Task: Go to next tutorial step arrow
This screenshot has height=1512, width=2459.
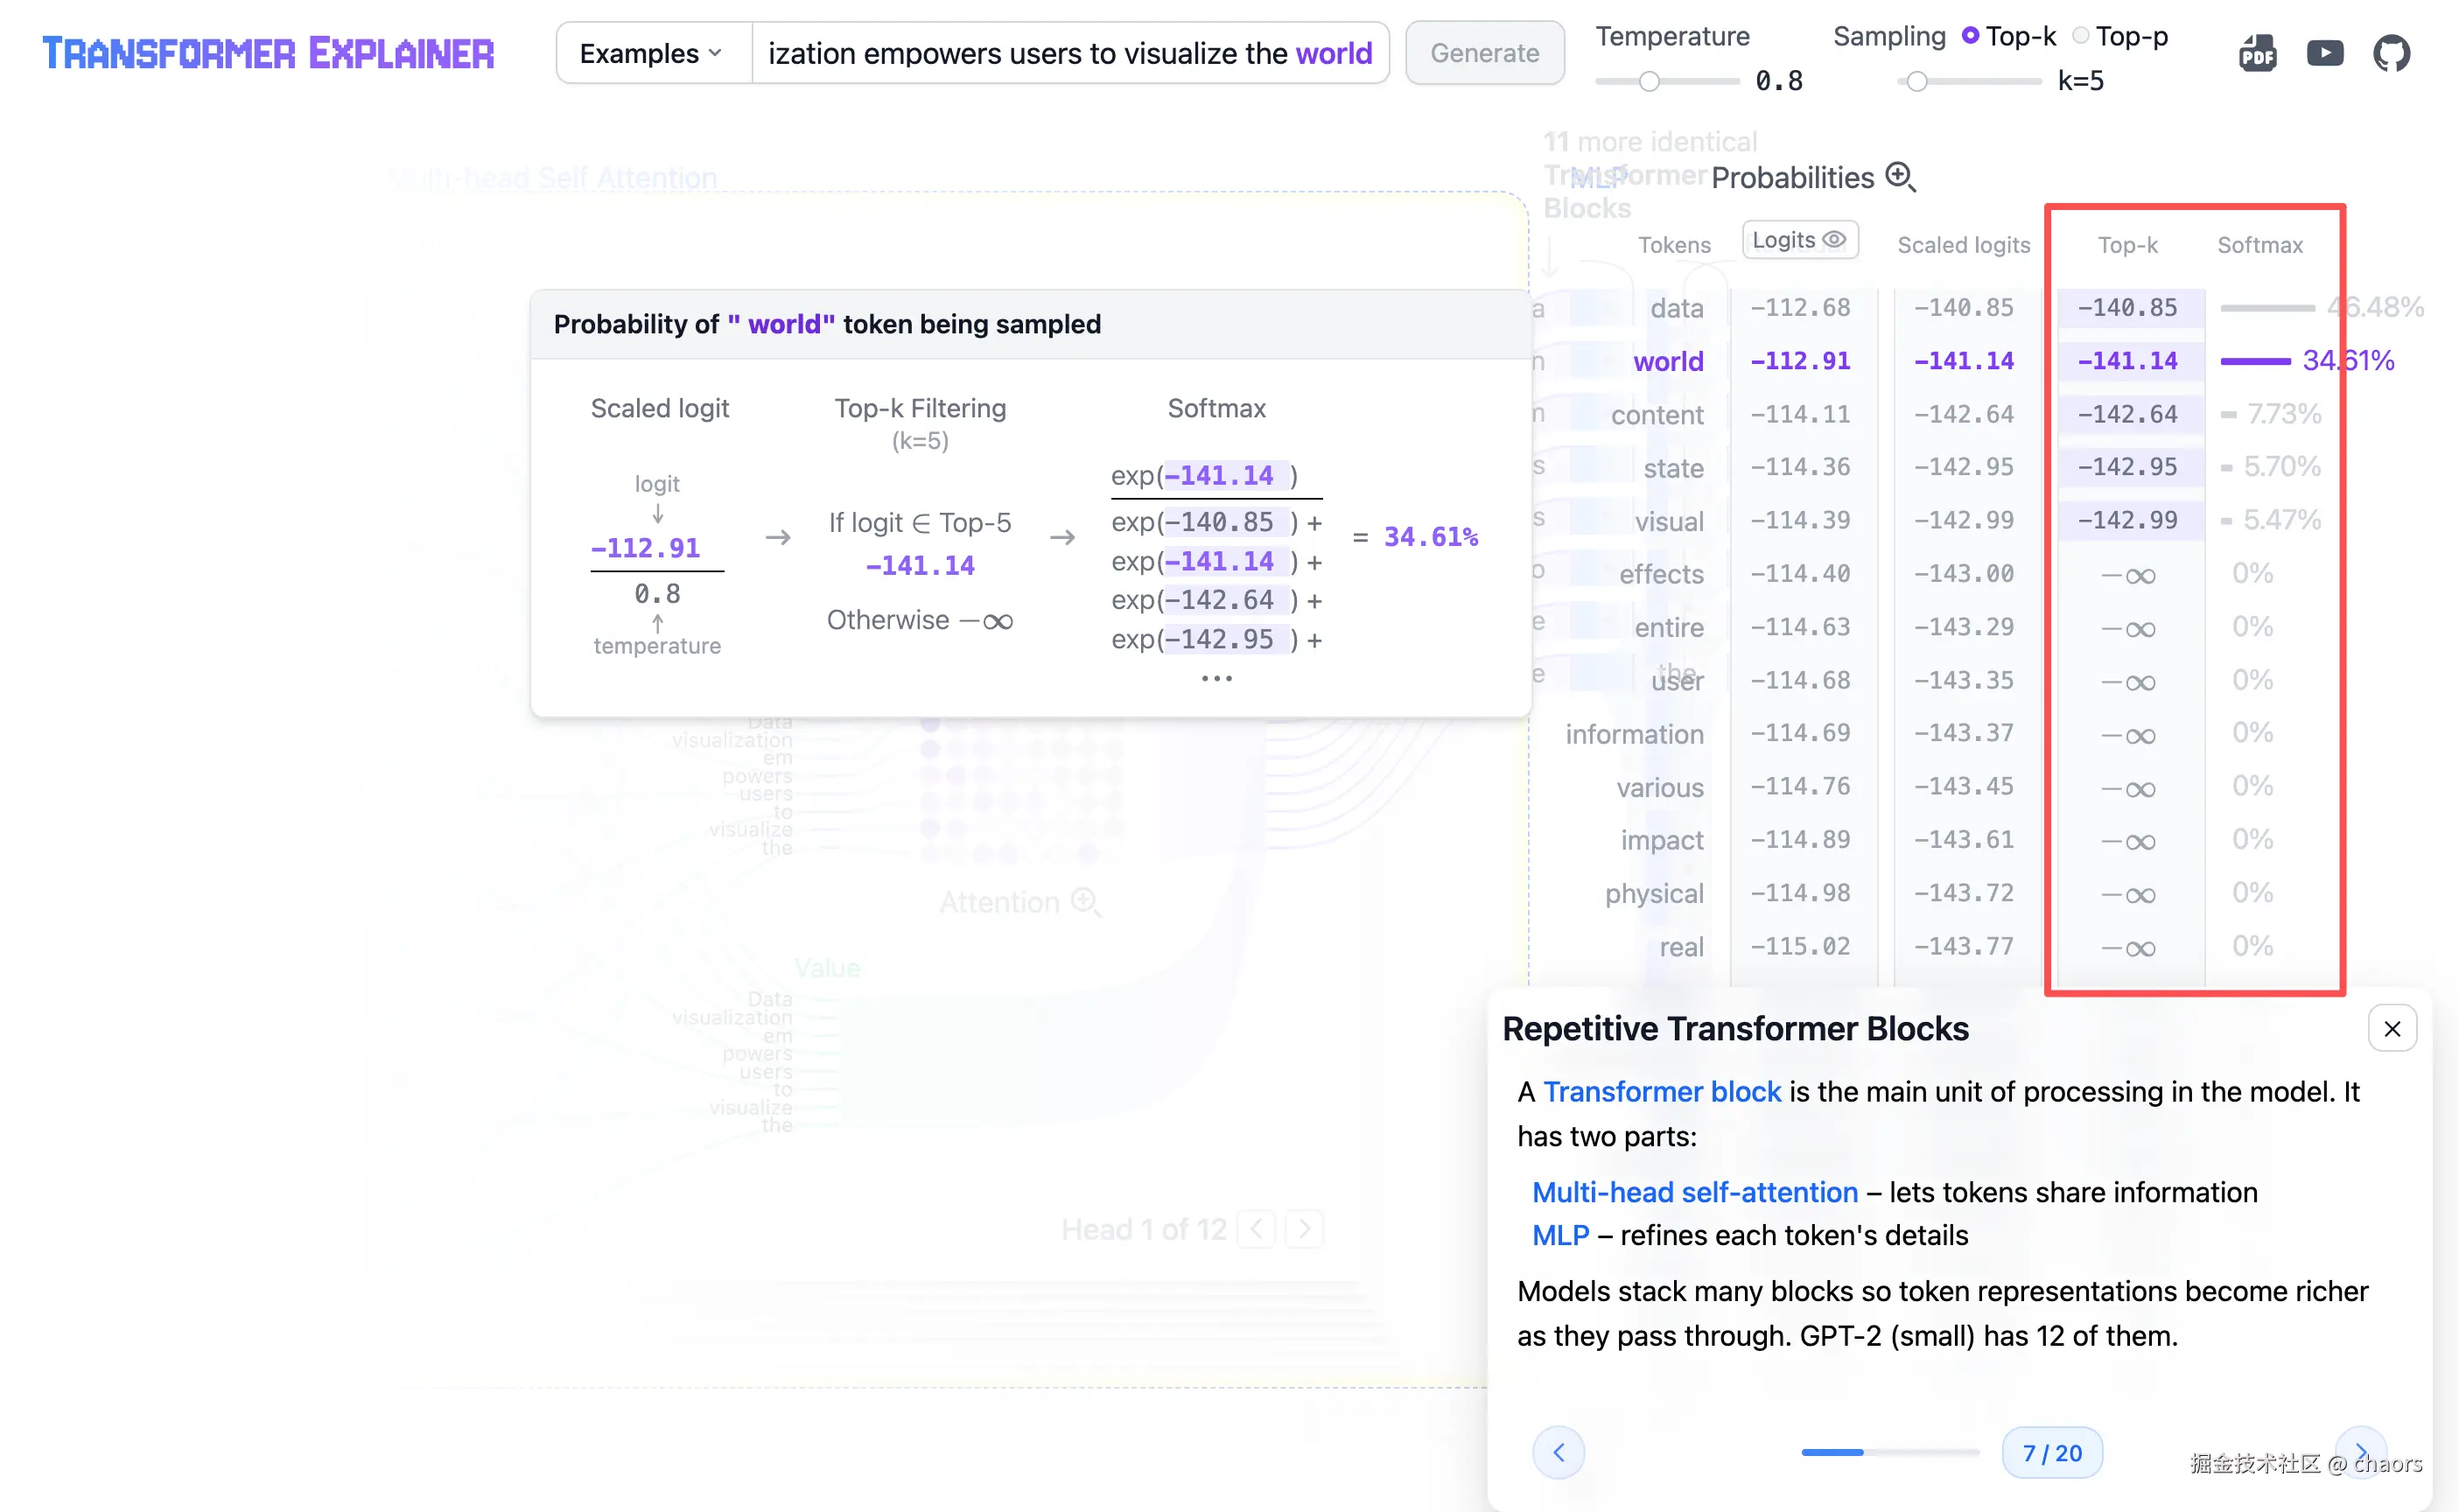Action: coord(2360,1452)
